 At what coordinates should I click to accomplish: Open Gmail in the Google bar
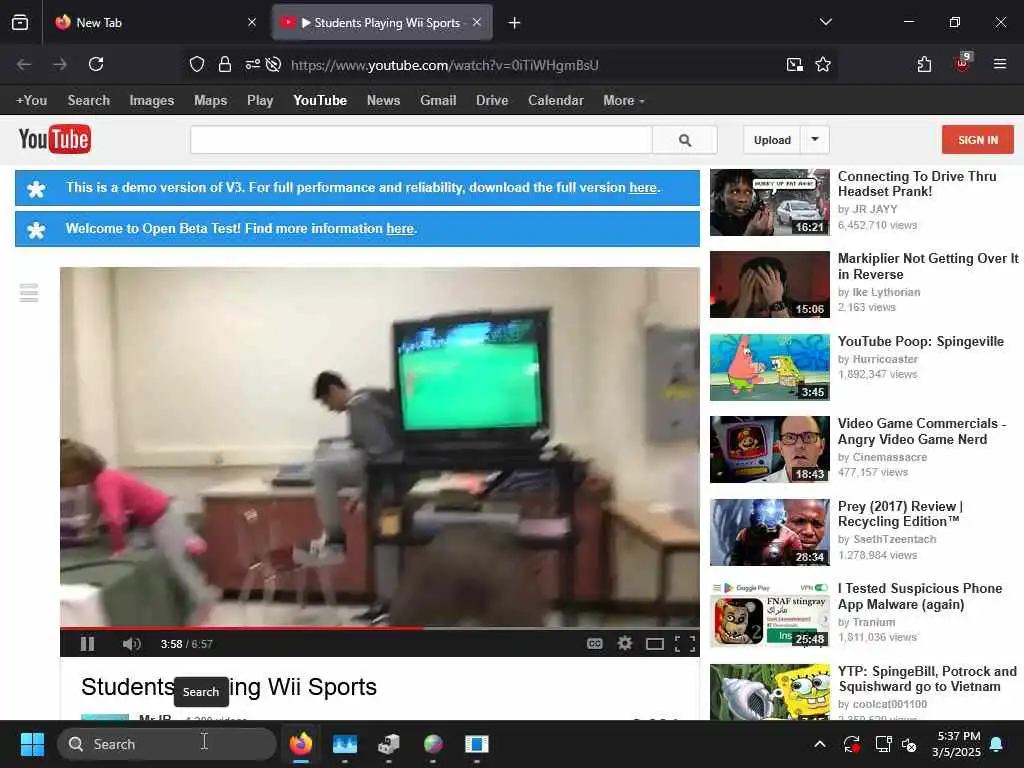[x=438, y=101]
